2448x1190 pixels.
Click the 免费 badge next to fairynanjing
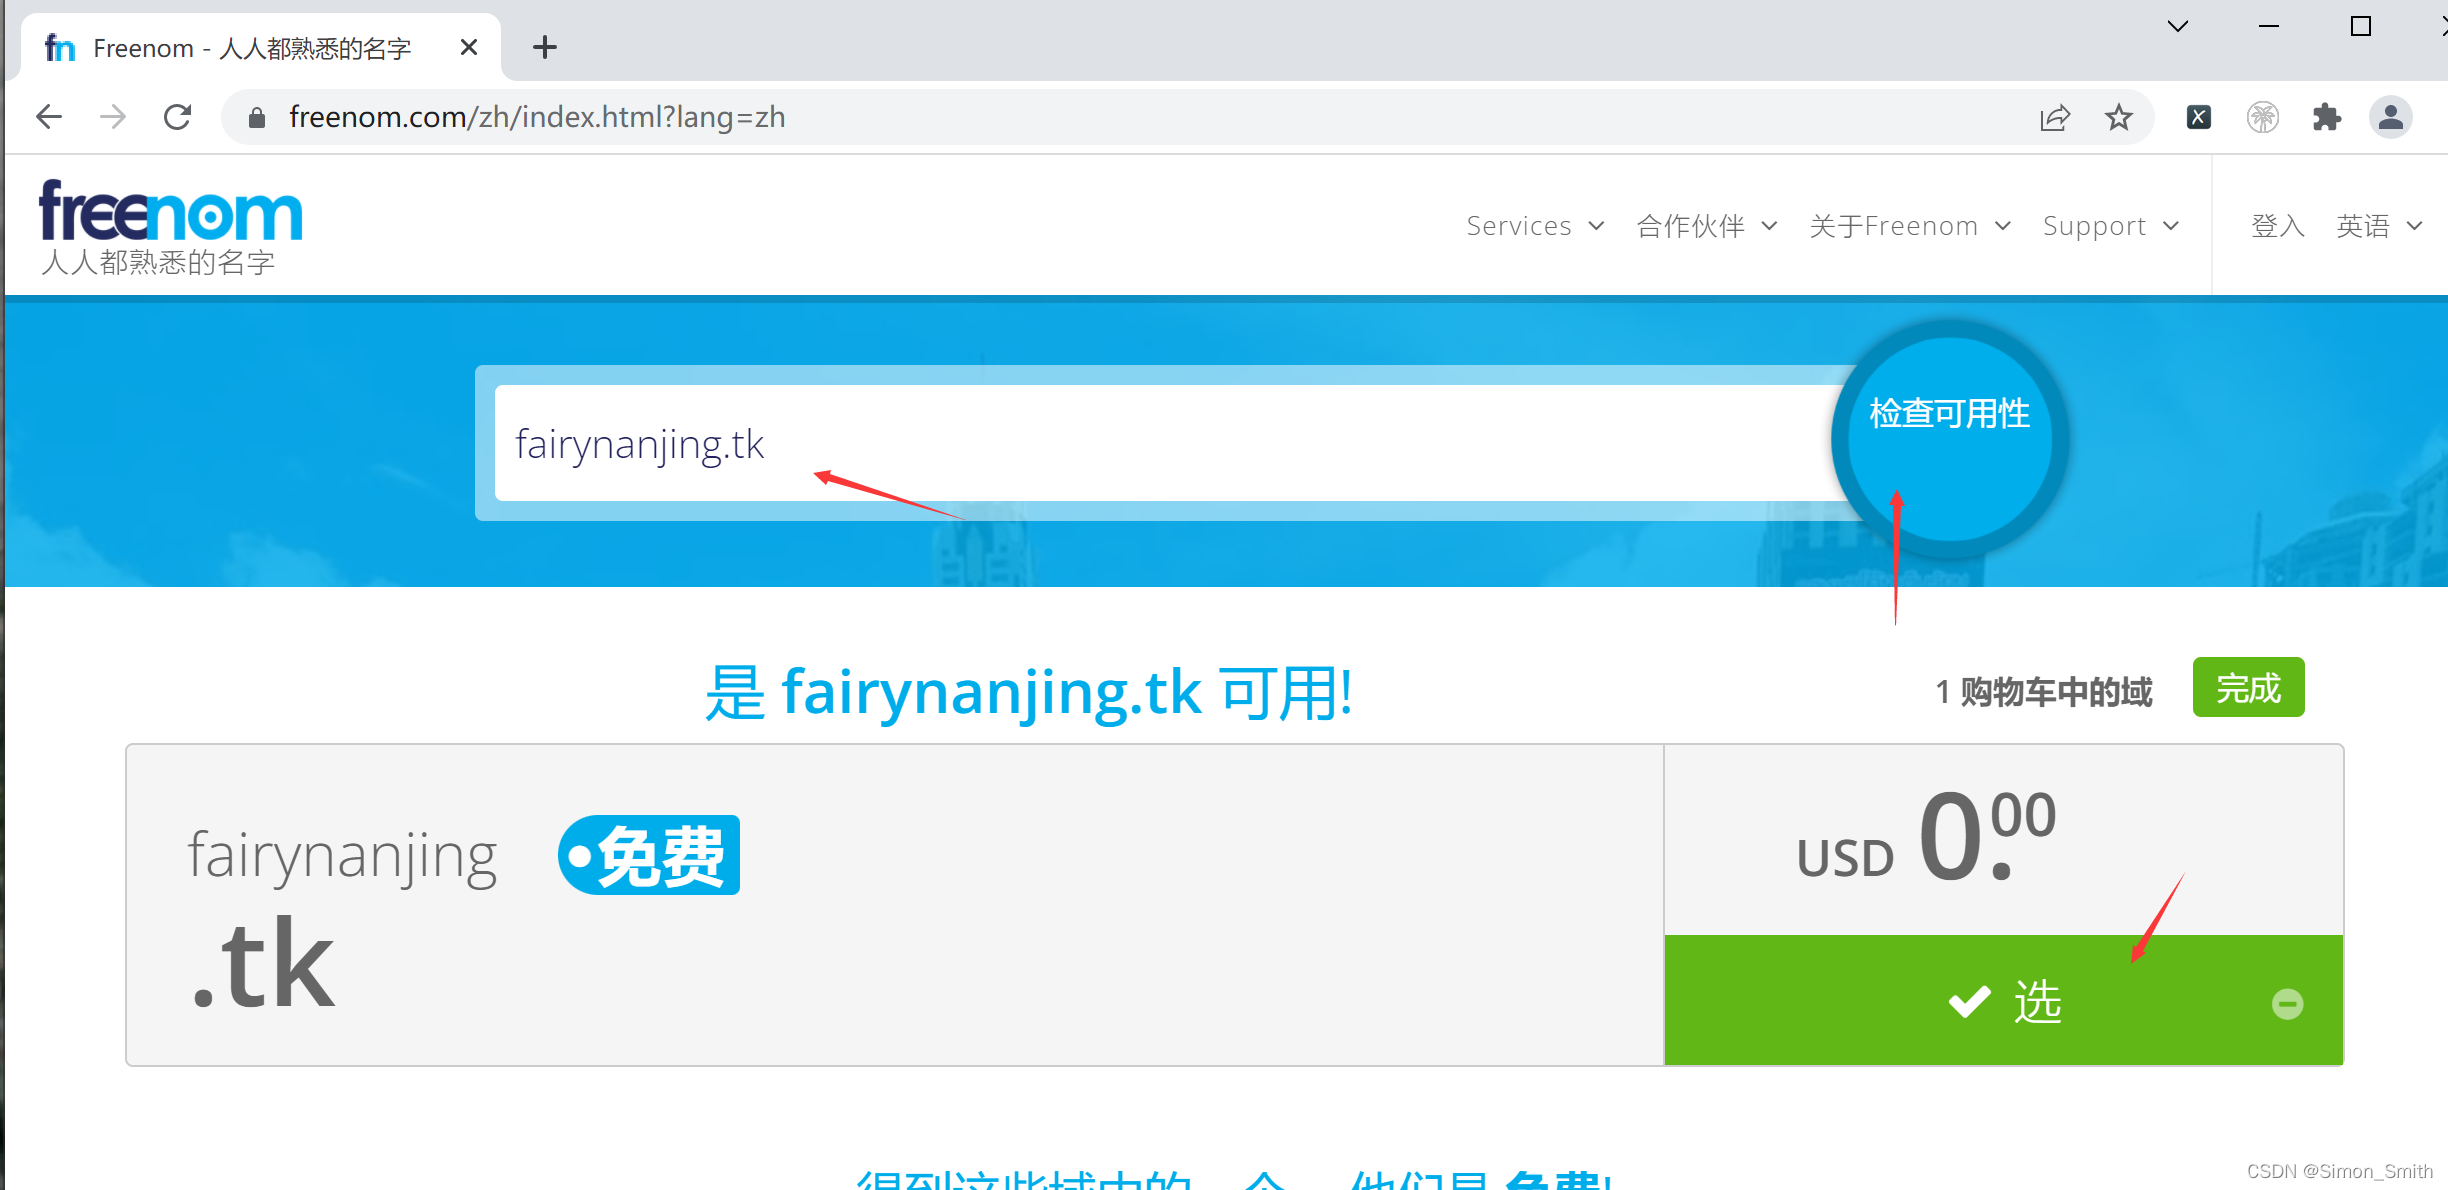[649, 855]
